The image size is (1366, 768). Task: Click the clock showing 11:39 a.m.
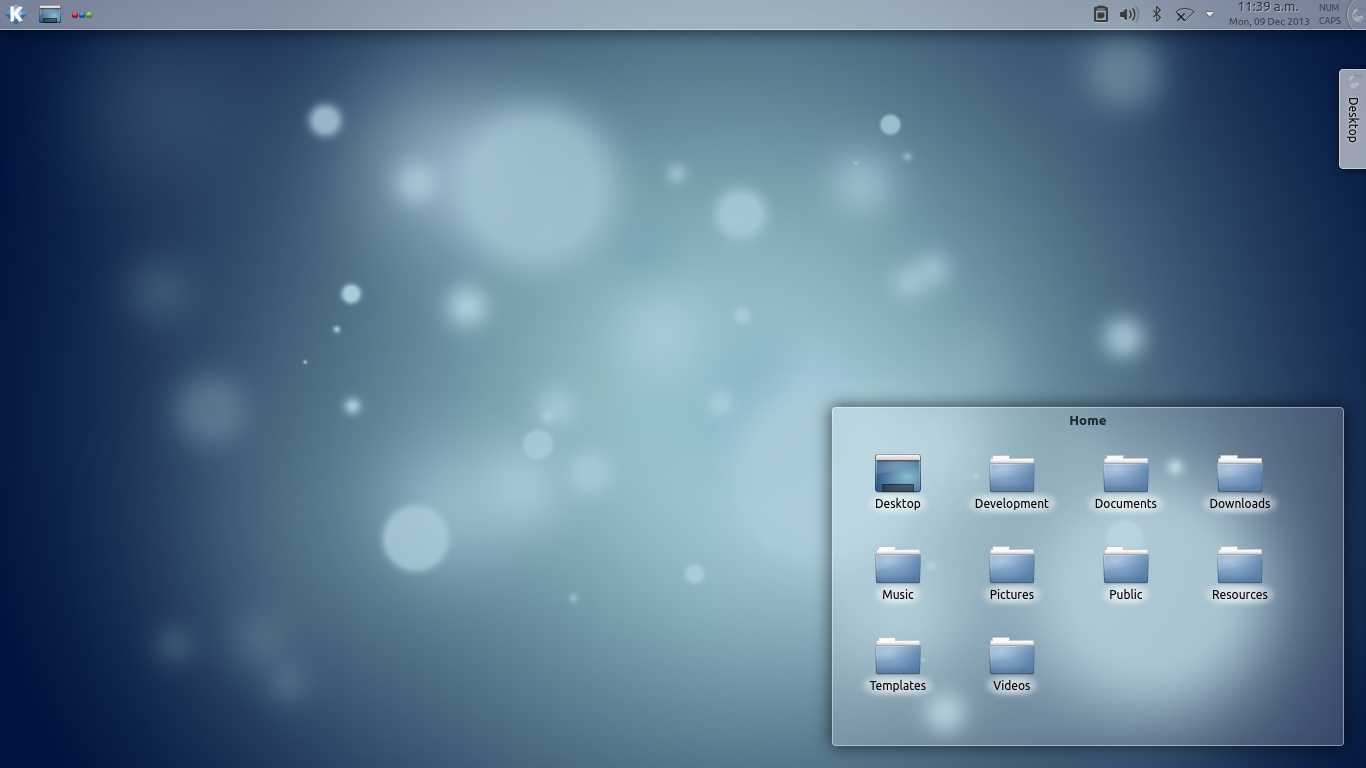pyautogui.click(x=1268, y=7)
